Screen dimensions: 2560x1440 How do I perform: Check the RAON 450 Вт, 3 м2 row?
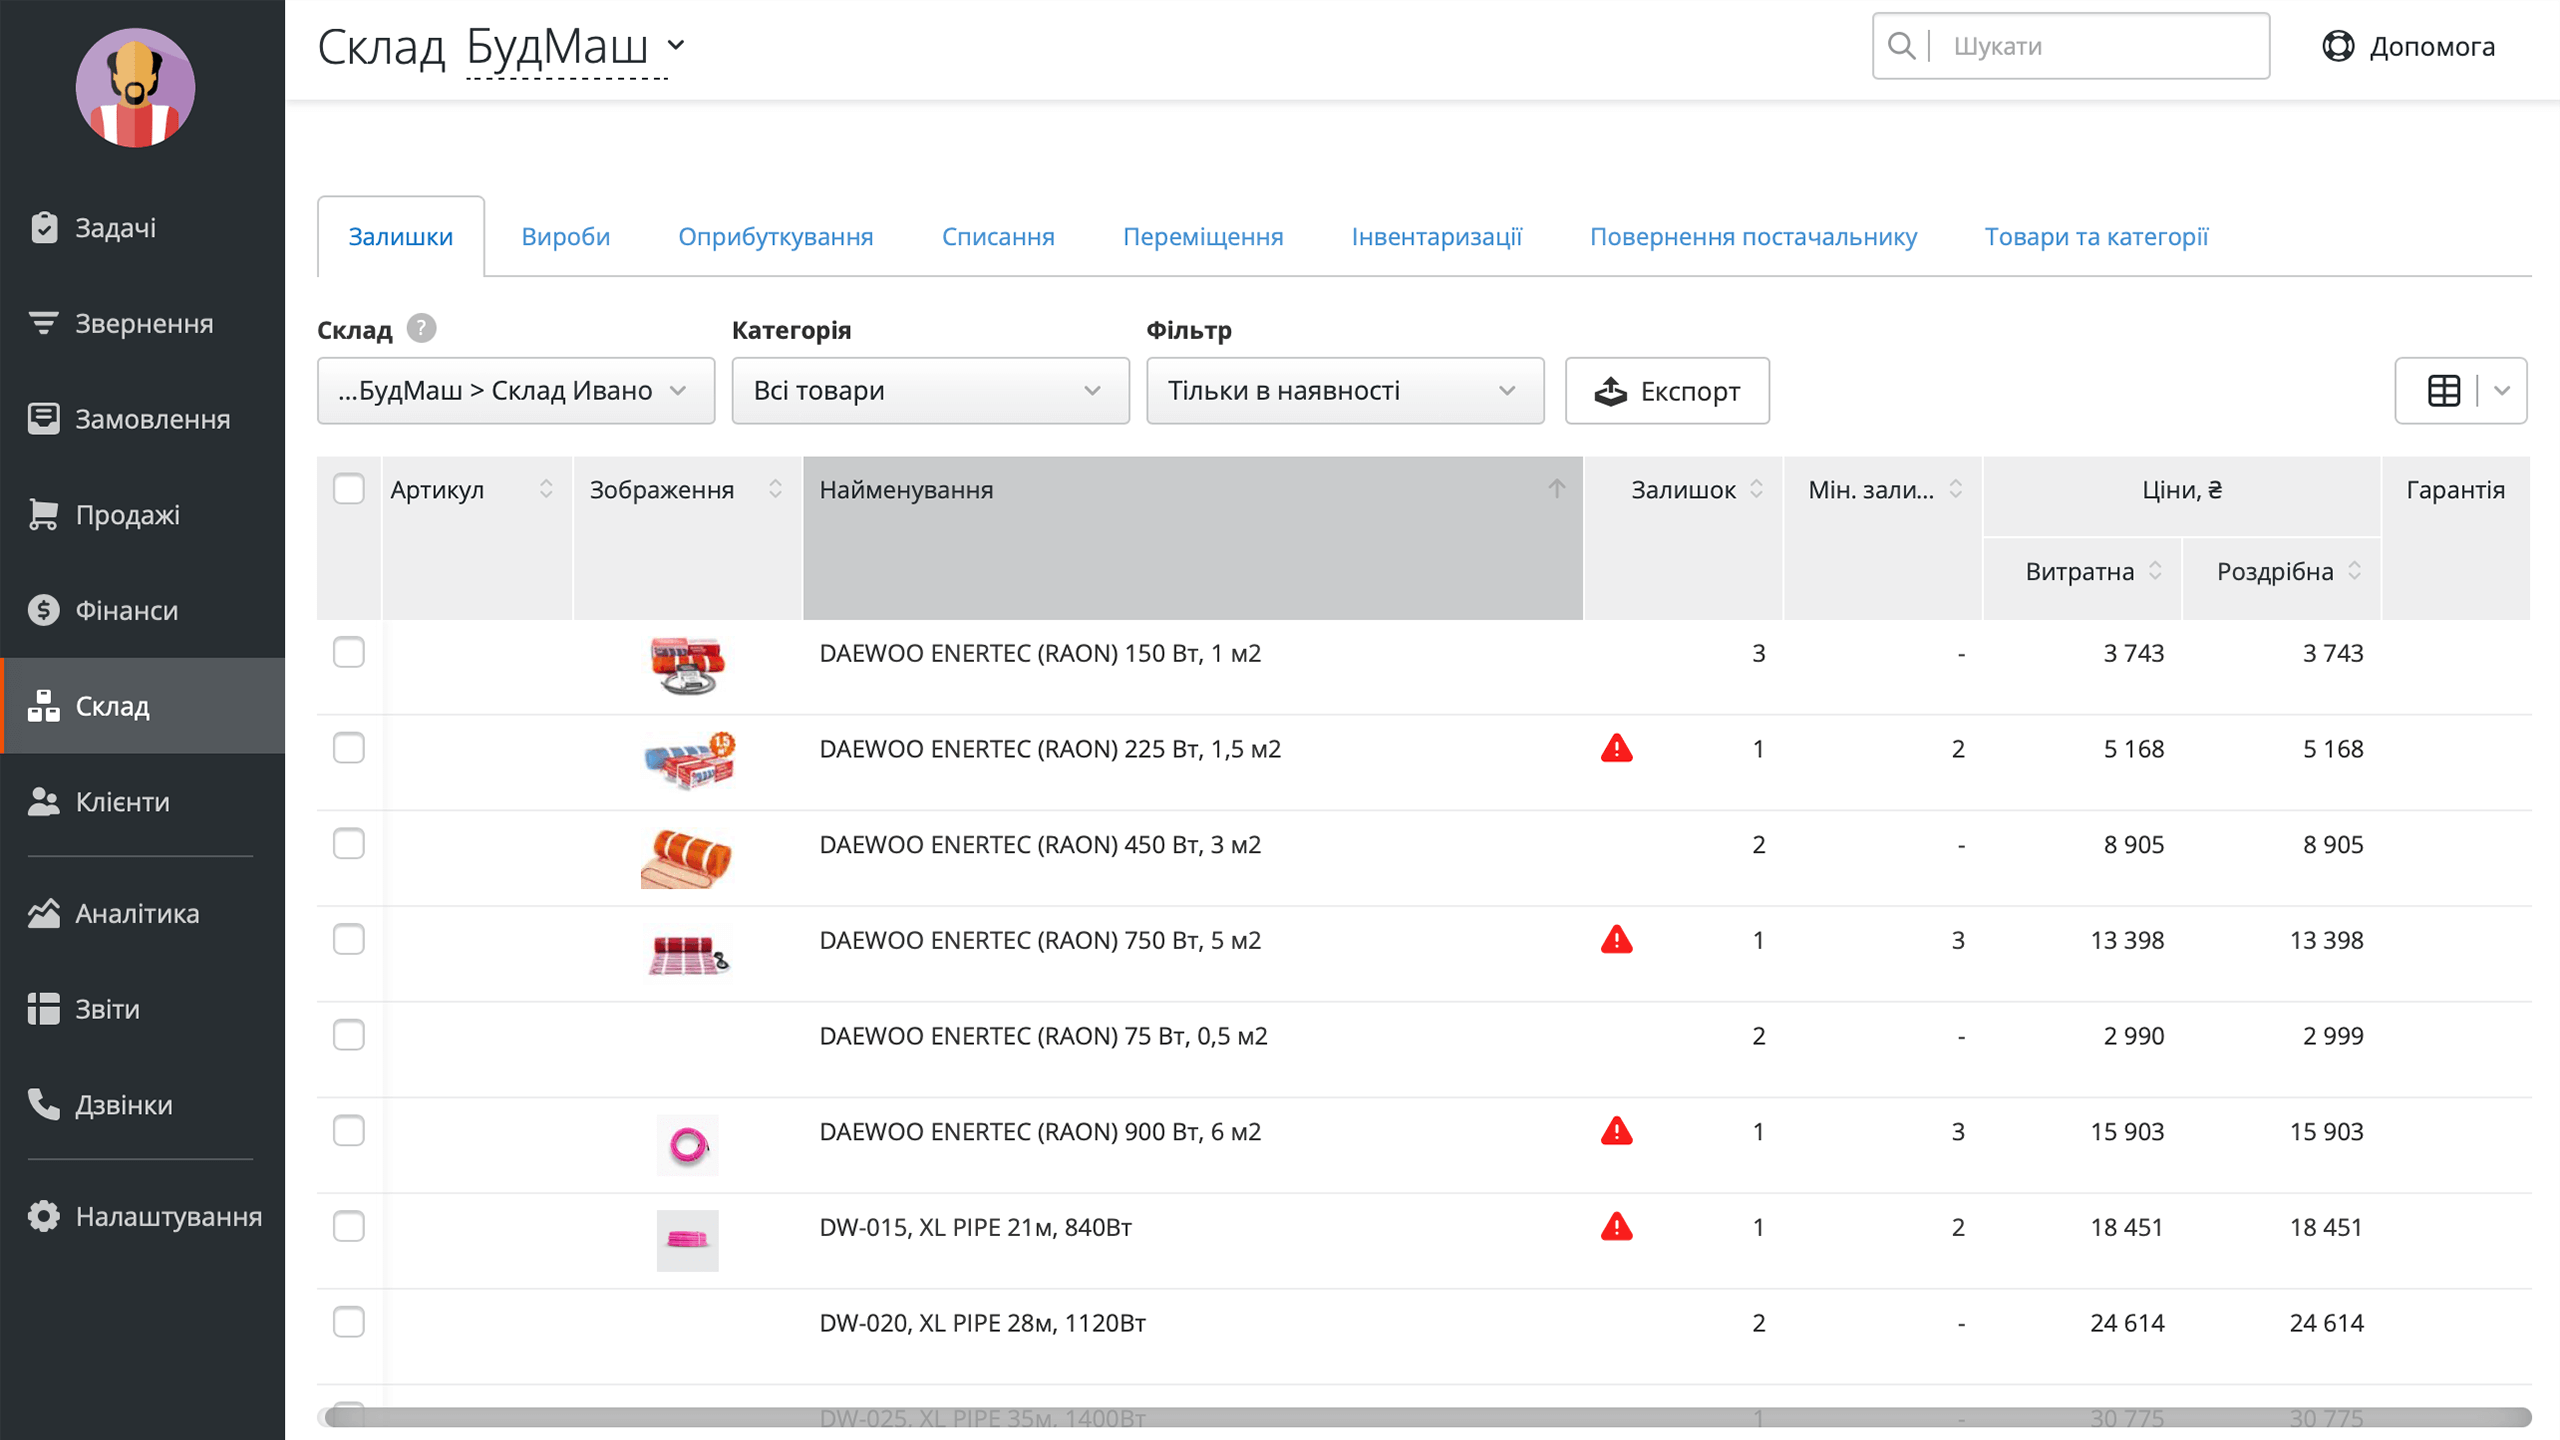click(x=348, y=844)
